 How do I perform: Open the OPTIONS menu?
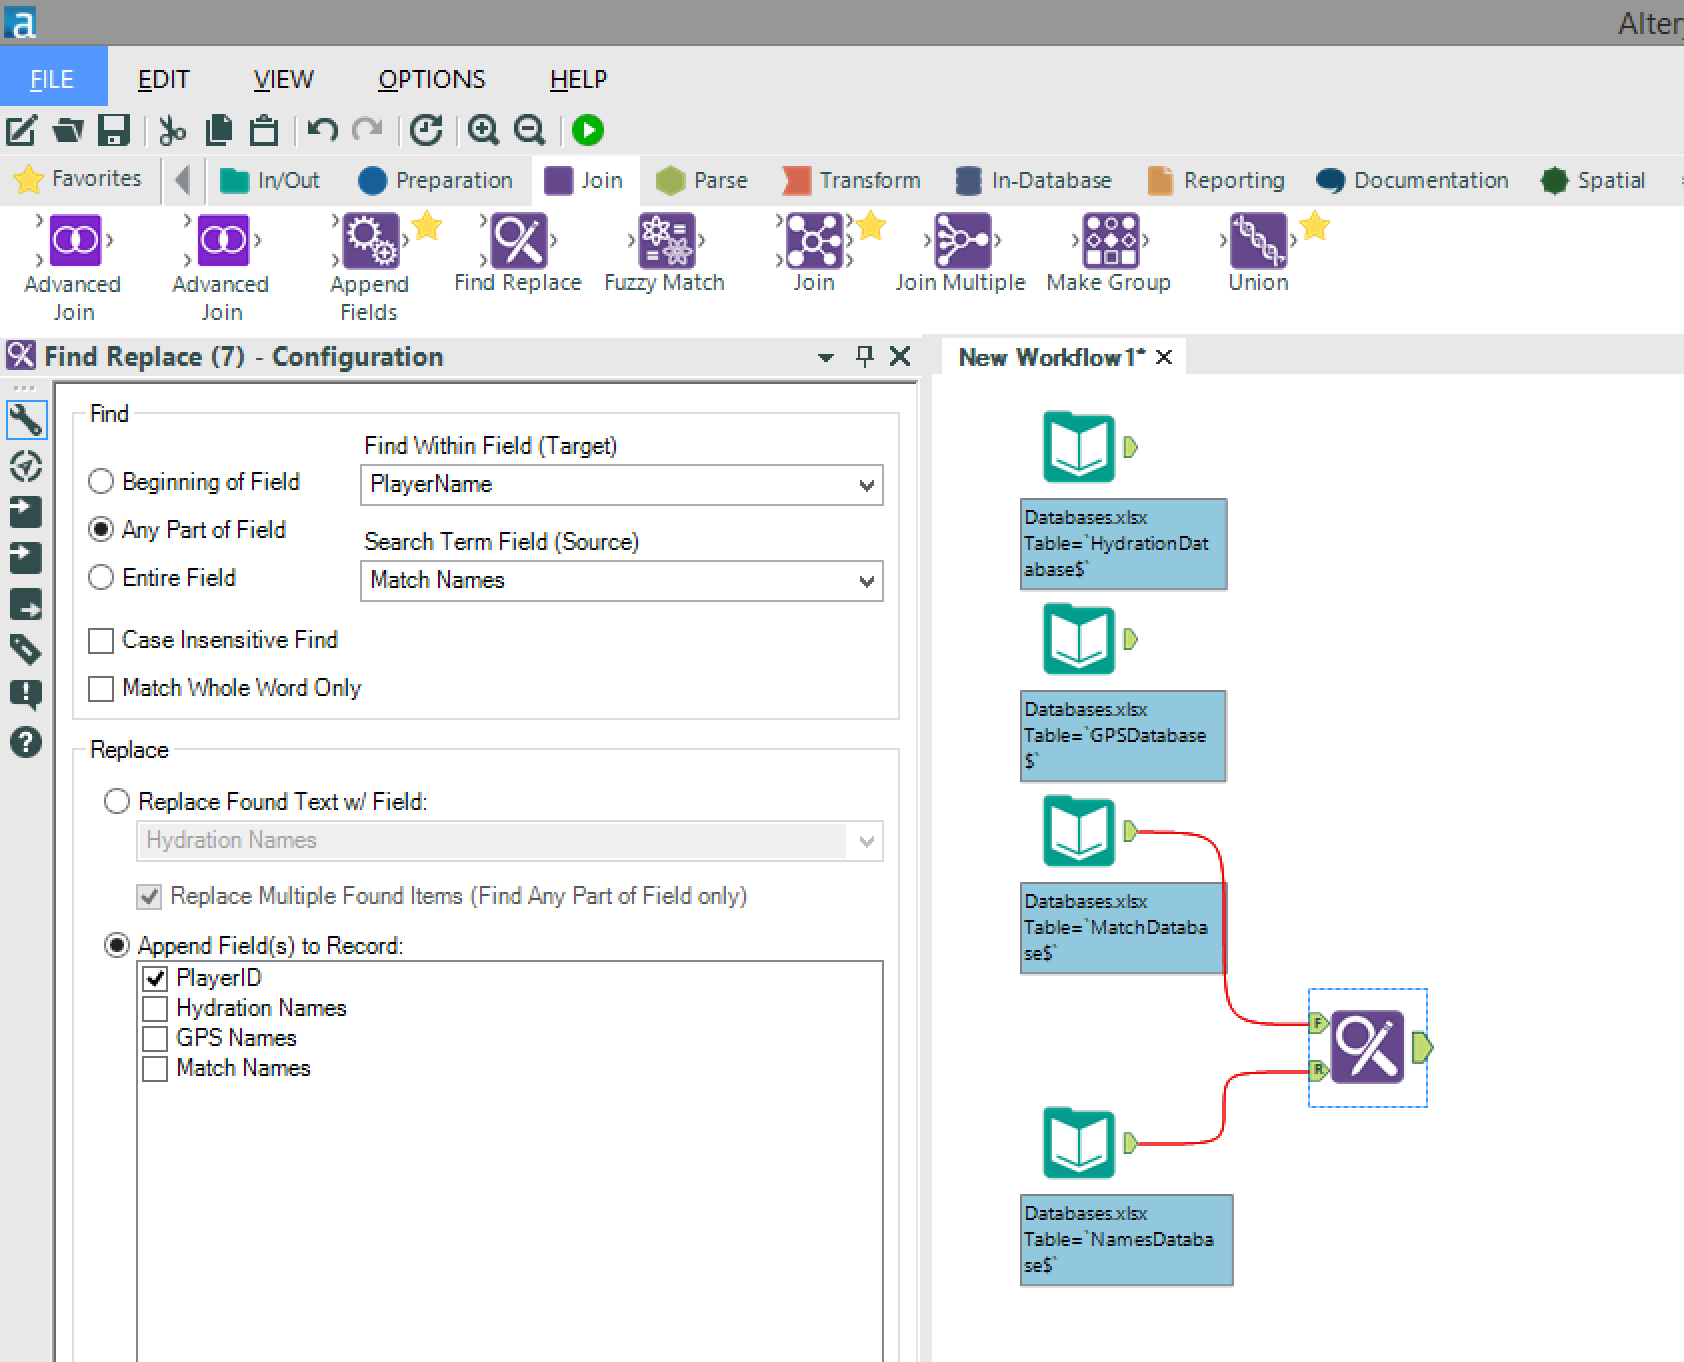[431, 79]
